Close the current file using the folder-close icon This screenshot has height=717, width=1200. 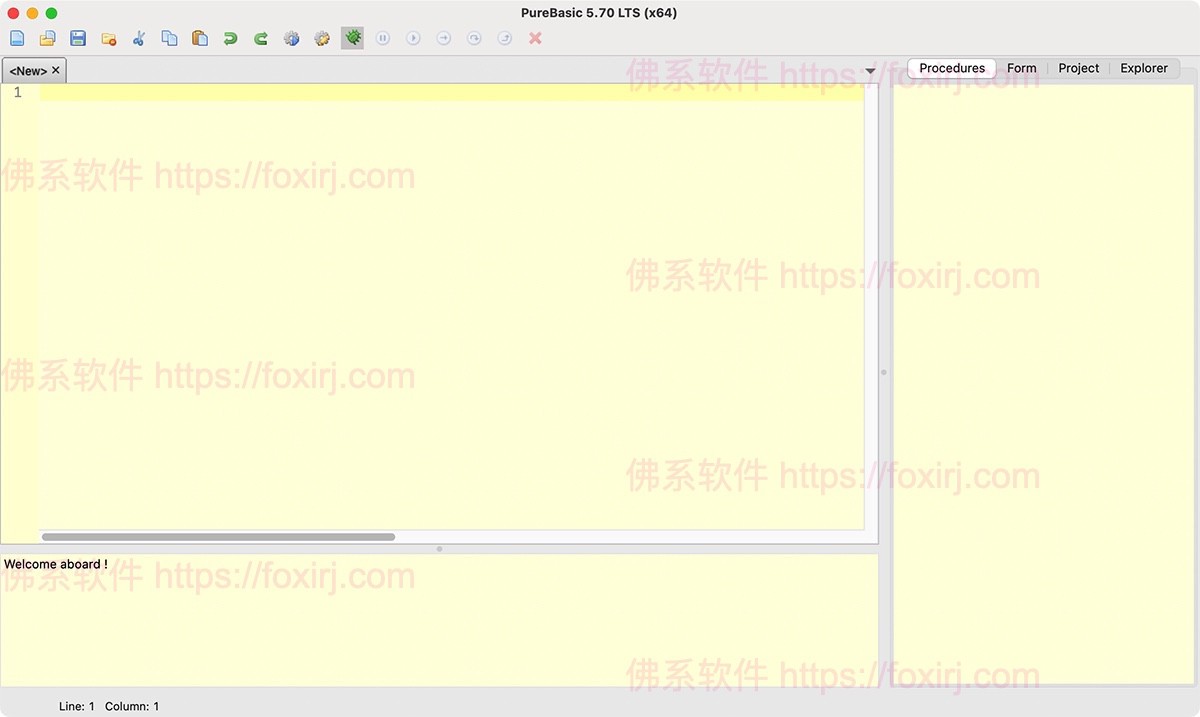coord(109,38)
